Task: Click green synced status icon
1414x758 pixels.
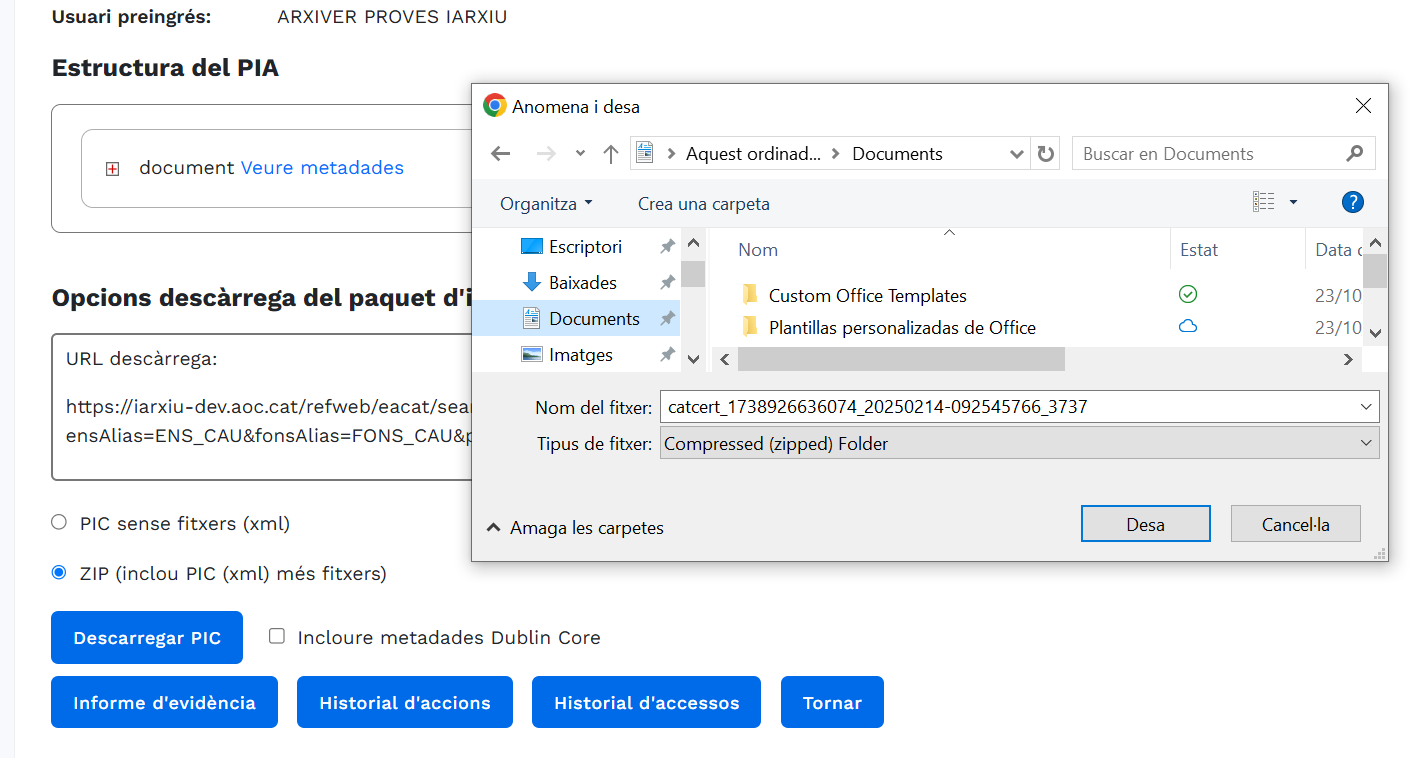Action: [x=1188, y=294]
